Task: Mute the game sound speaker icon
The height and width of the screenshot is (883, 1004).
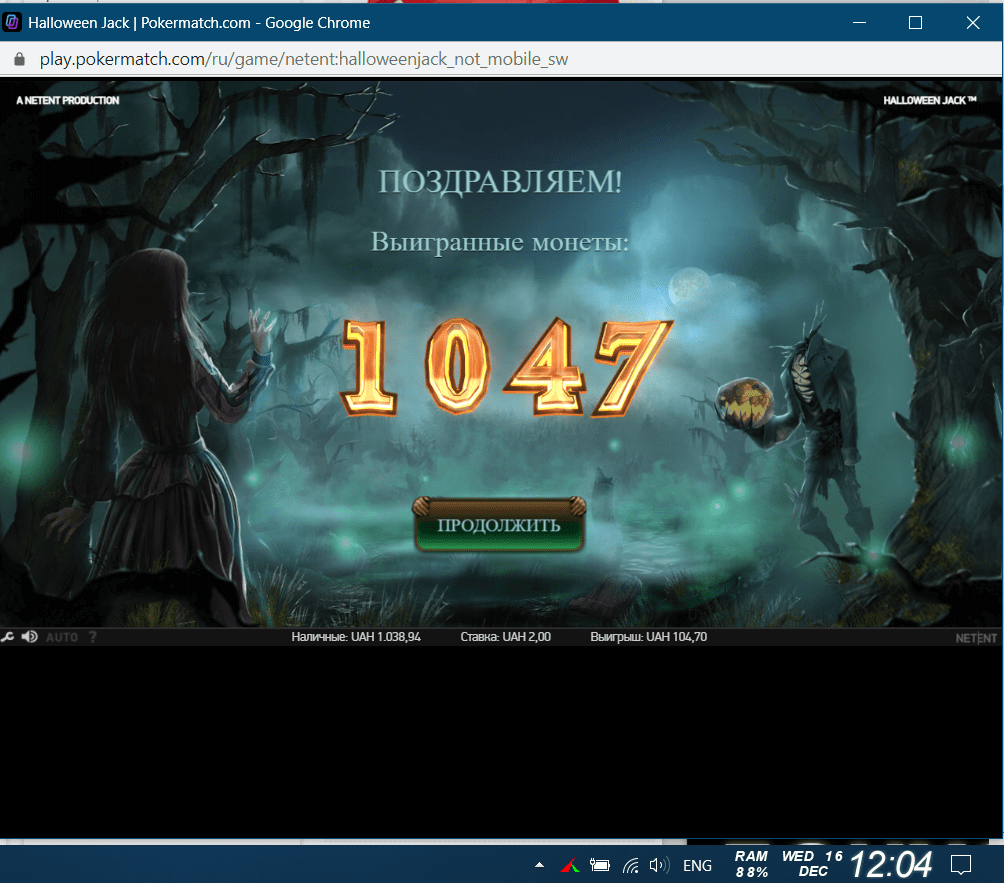Action: (29, 637)
